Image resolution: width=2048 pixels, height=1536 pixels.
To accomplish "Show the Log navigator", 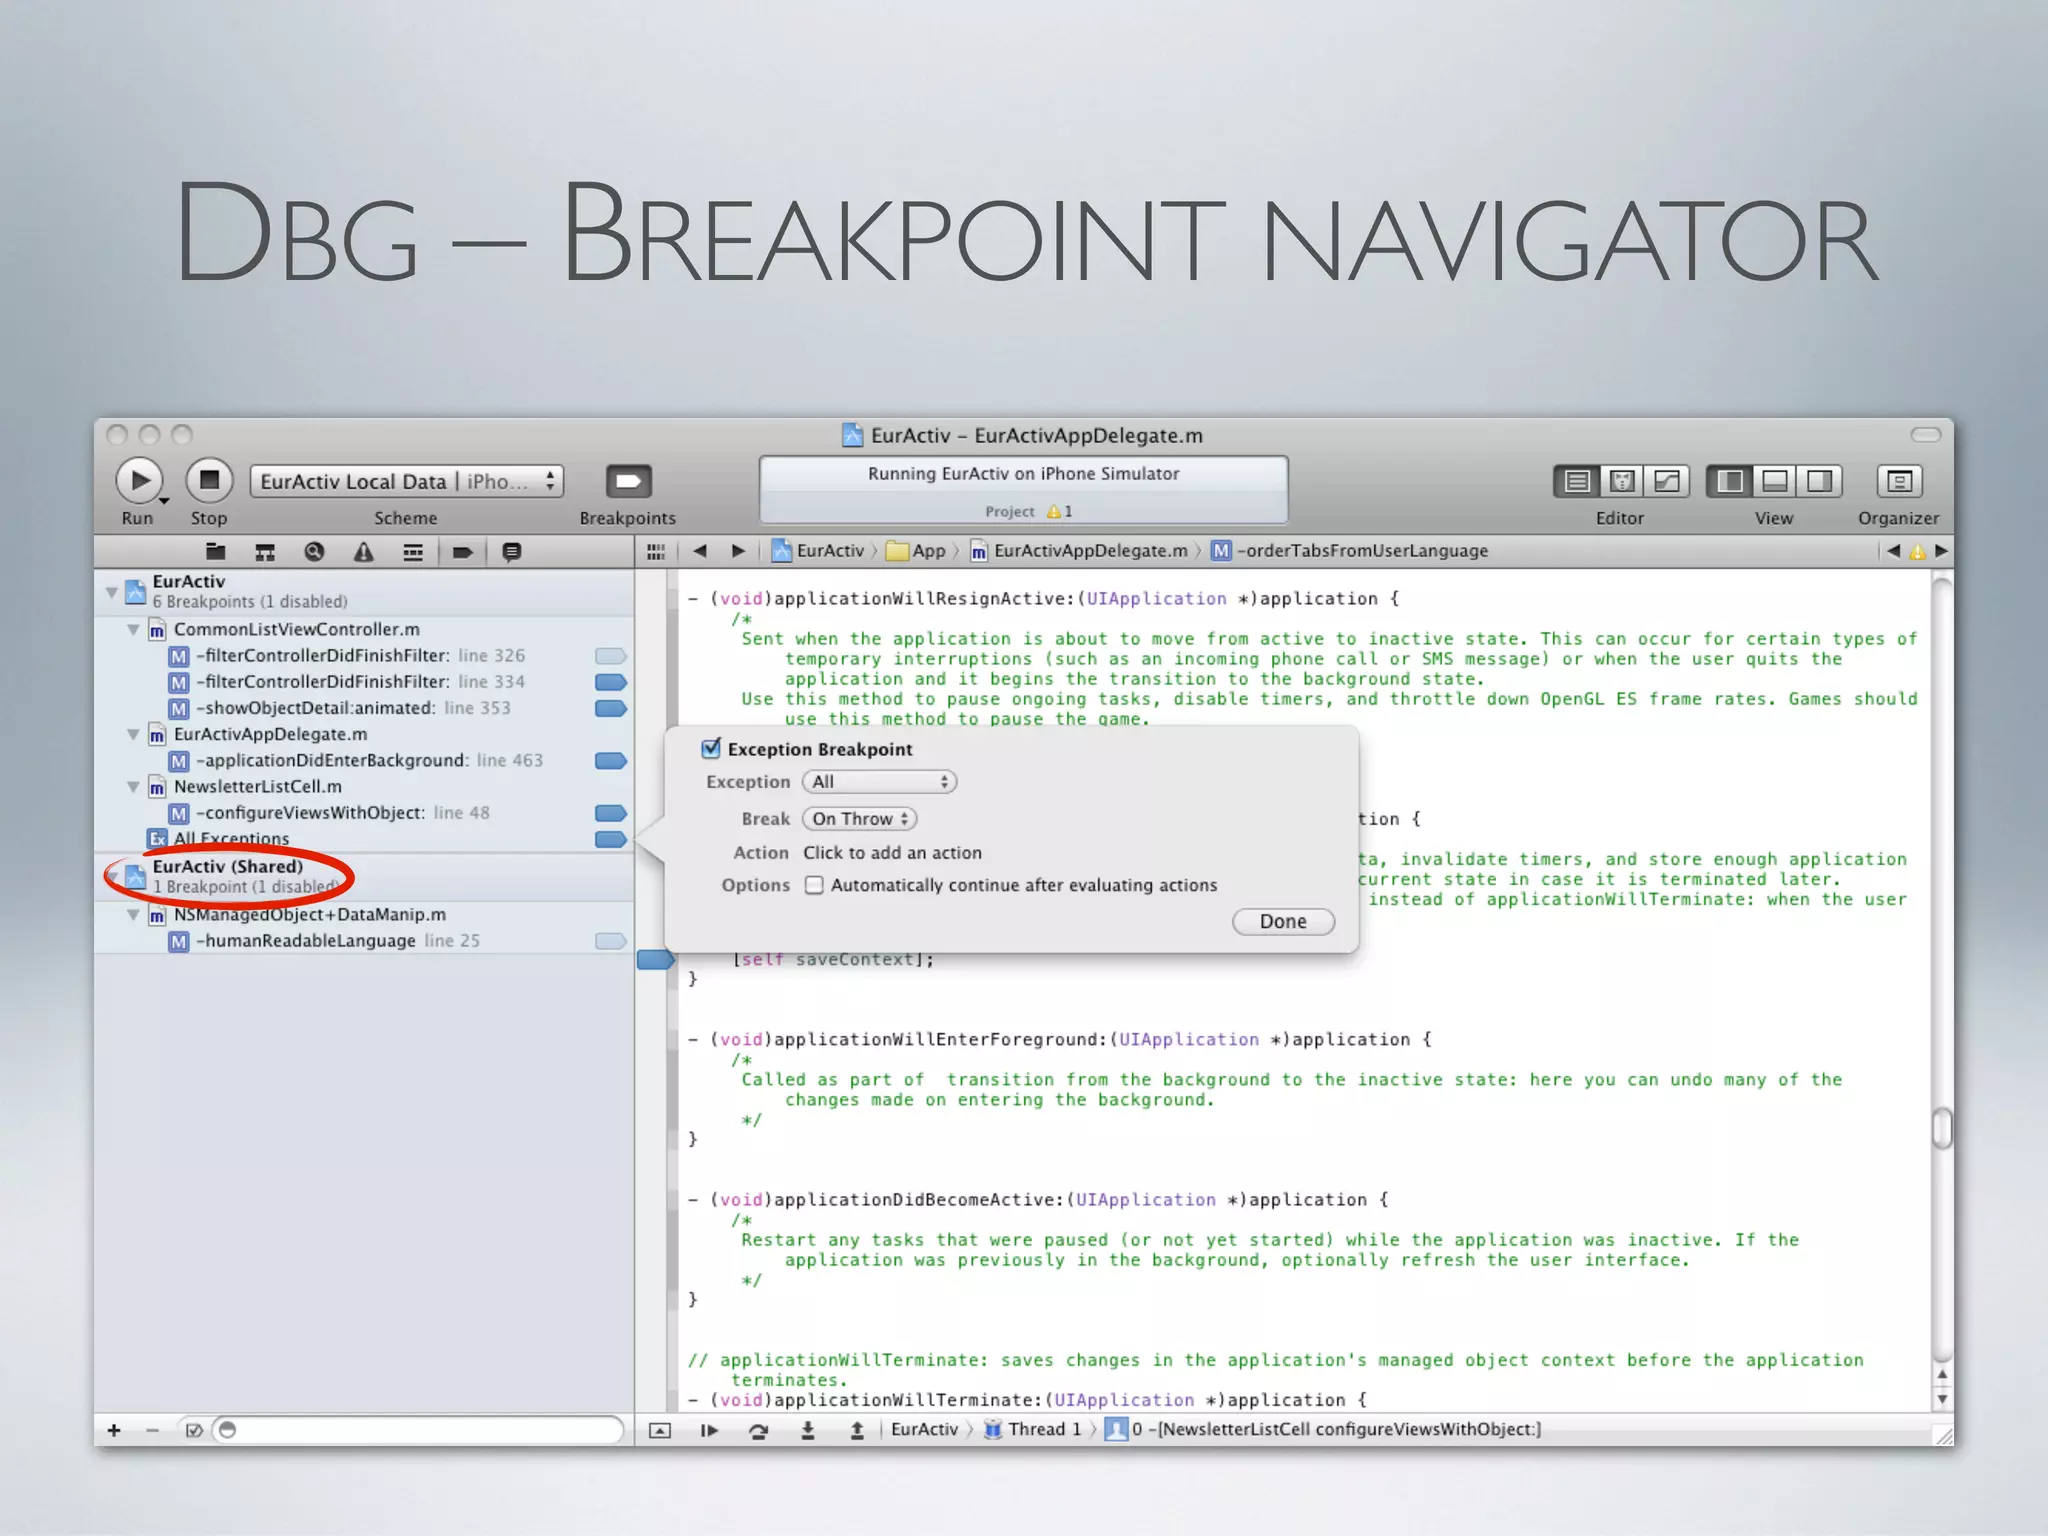I will coord(511,551).
